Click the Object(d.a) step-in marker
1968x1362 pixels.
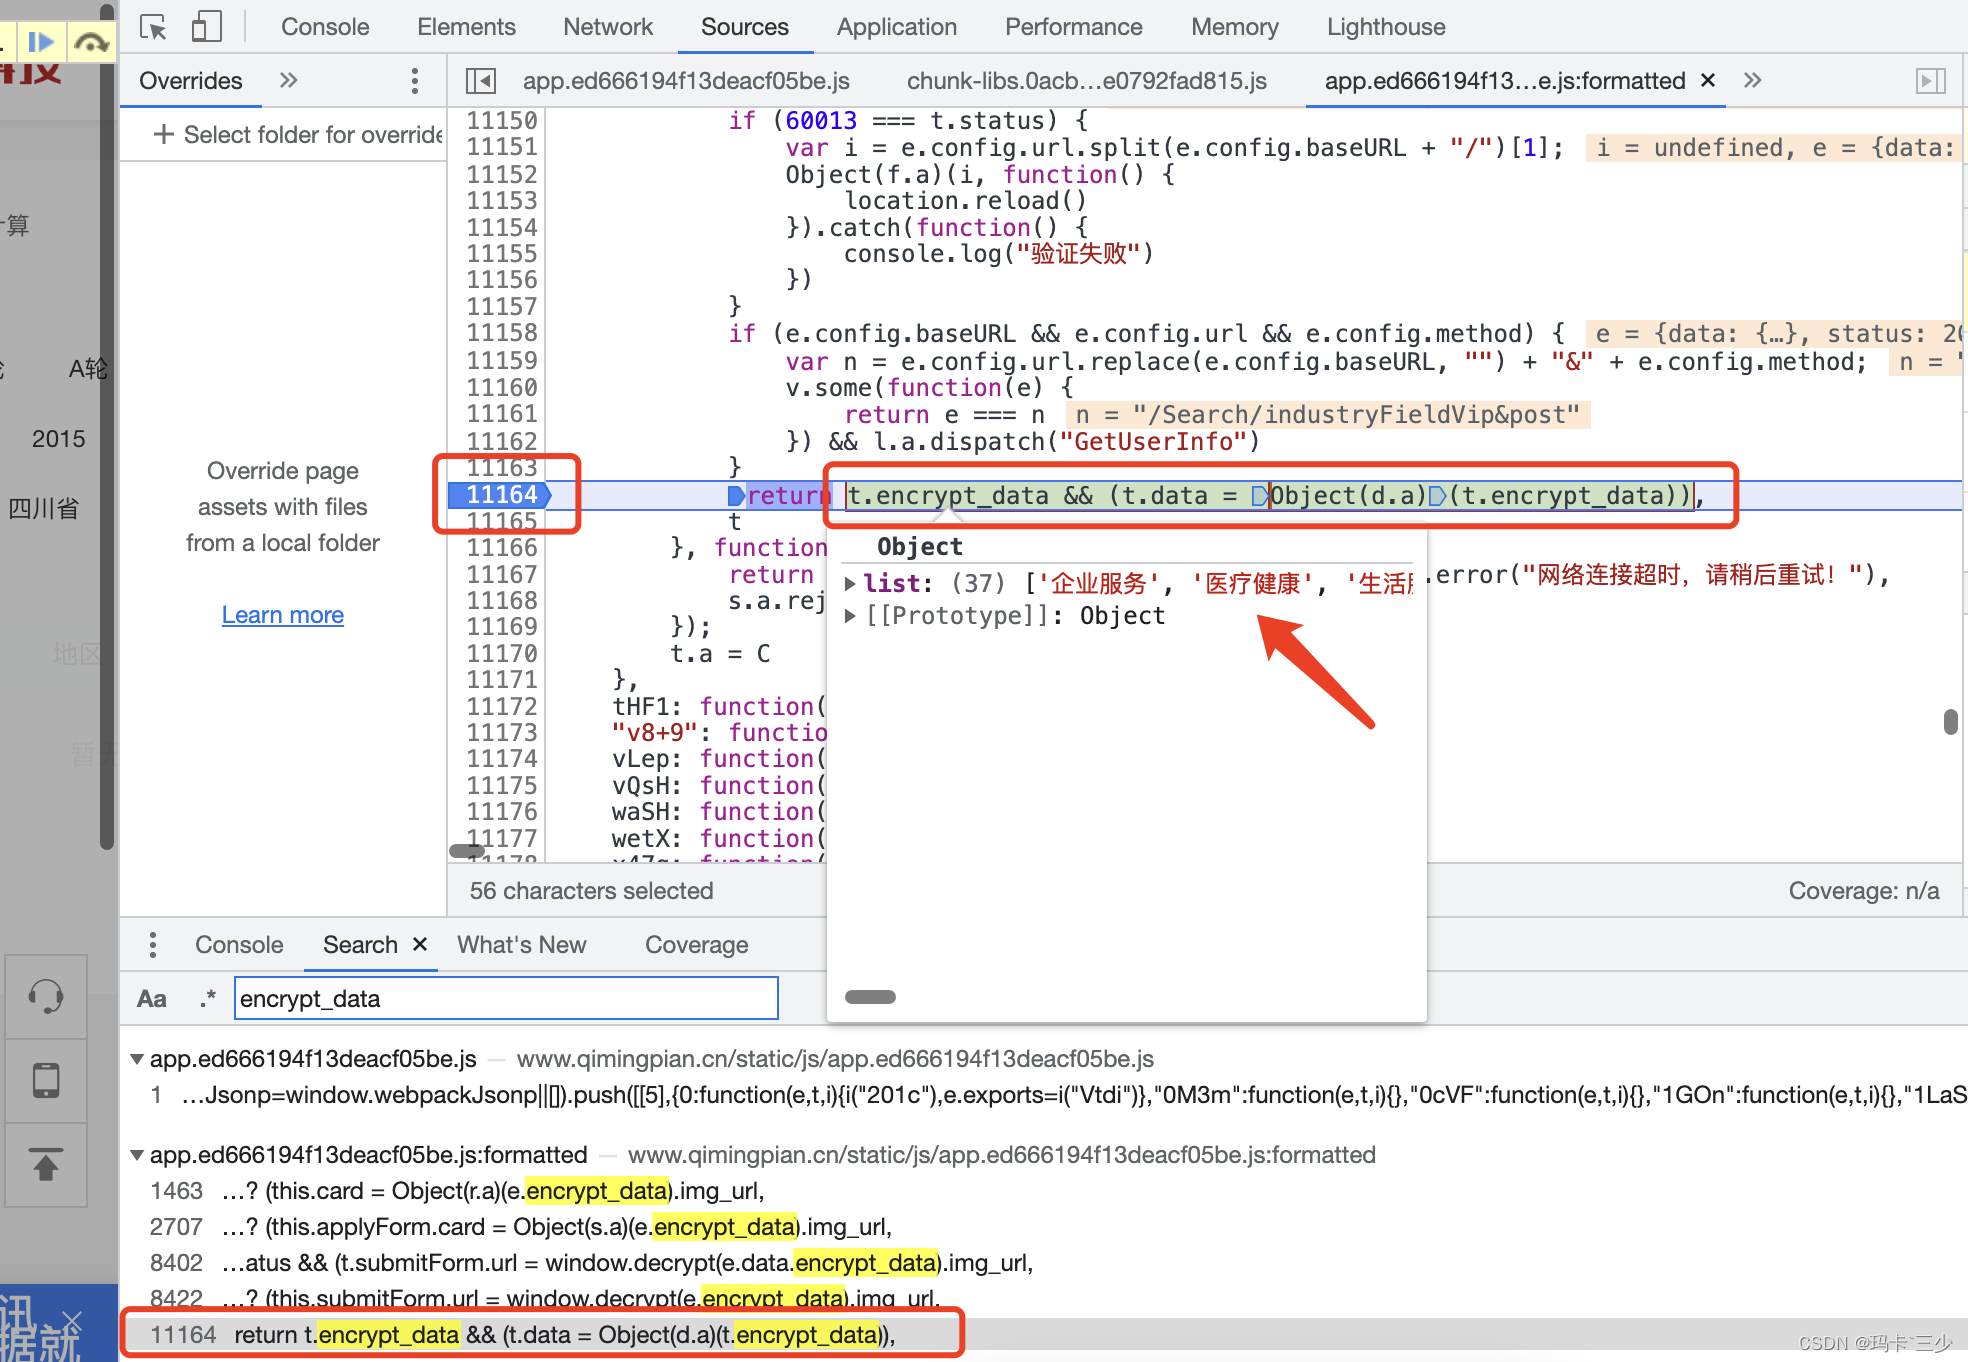click(x=1260, y=496)
